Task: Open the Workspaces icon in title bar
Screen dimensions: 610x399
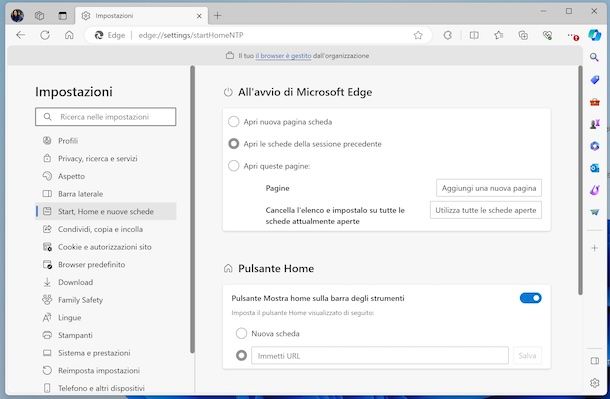Action: tap(39, 16)
